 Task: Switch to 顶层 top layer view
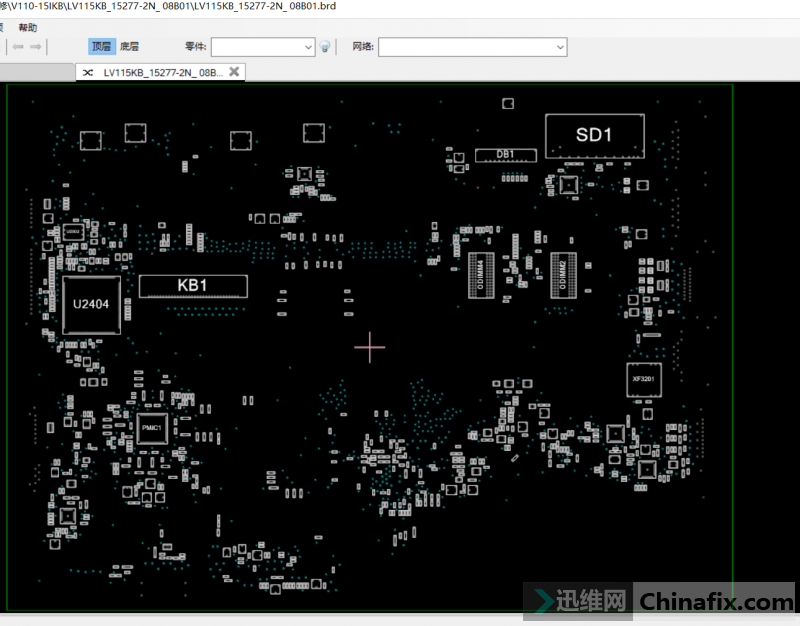(x=101, y=47)
